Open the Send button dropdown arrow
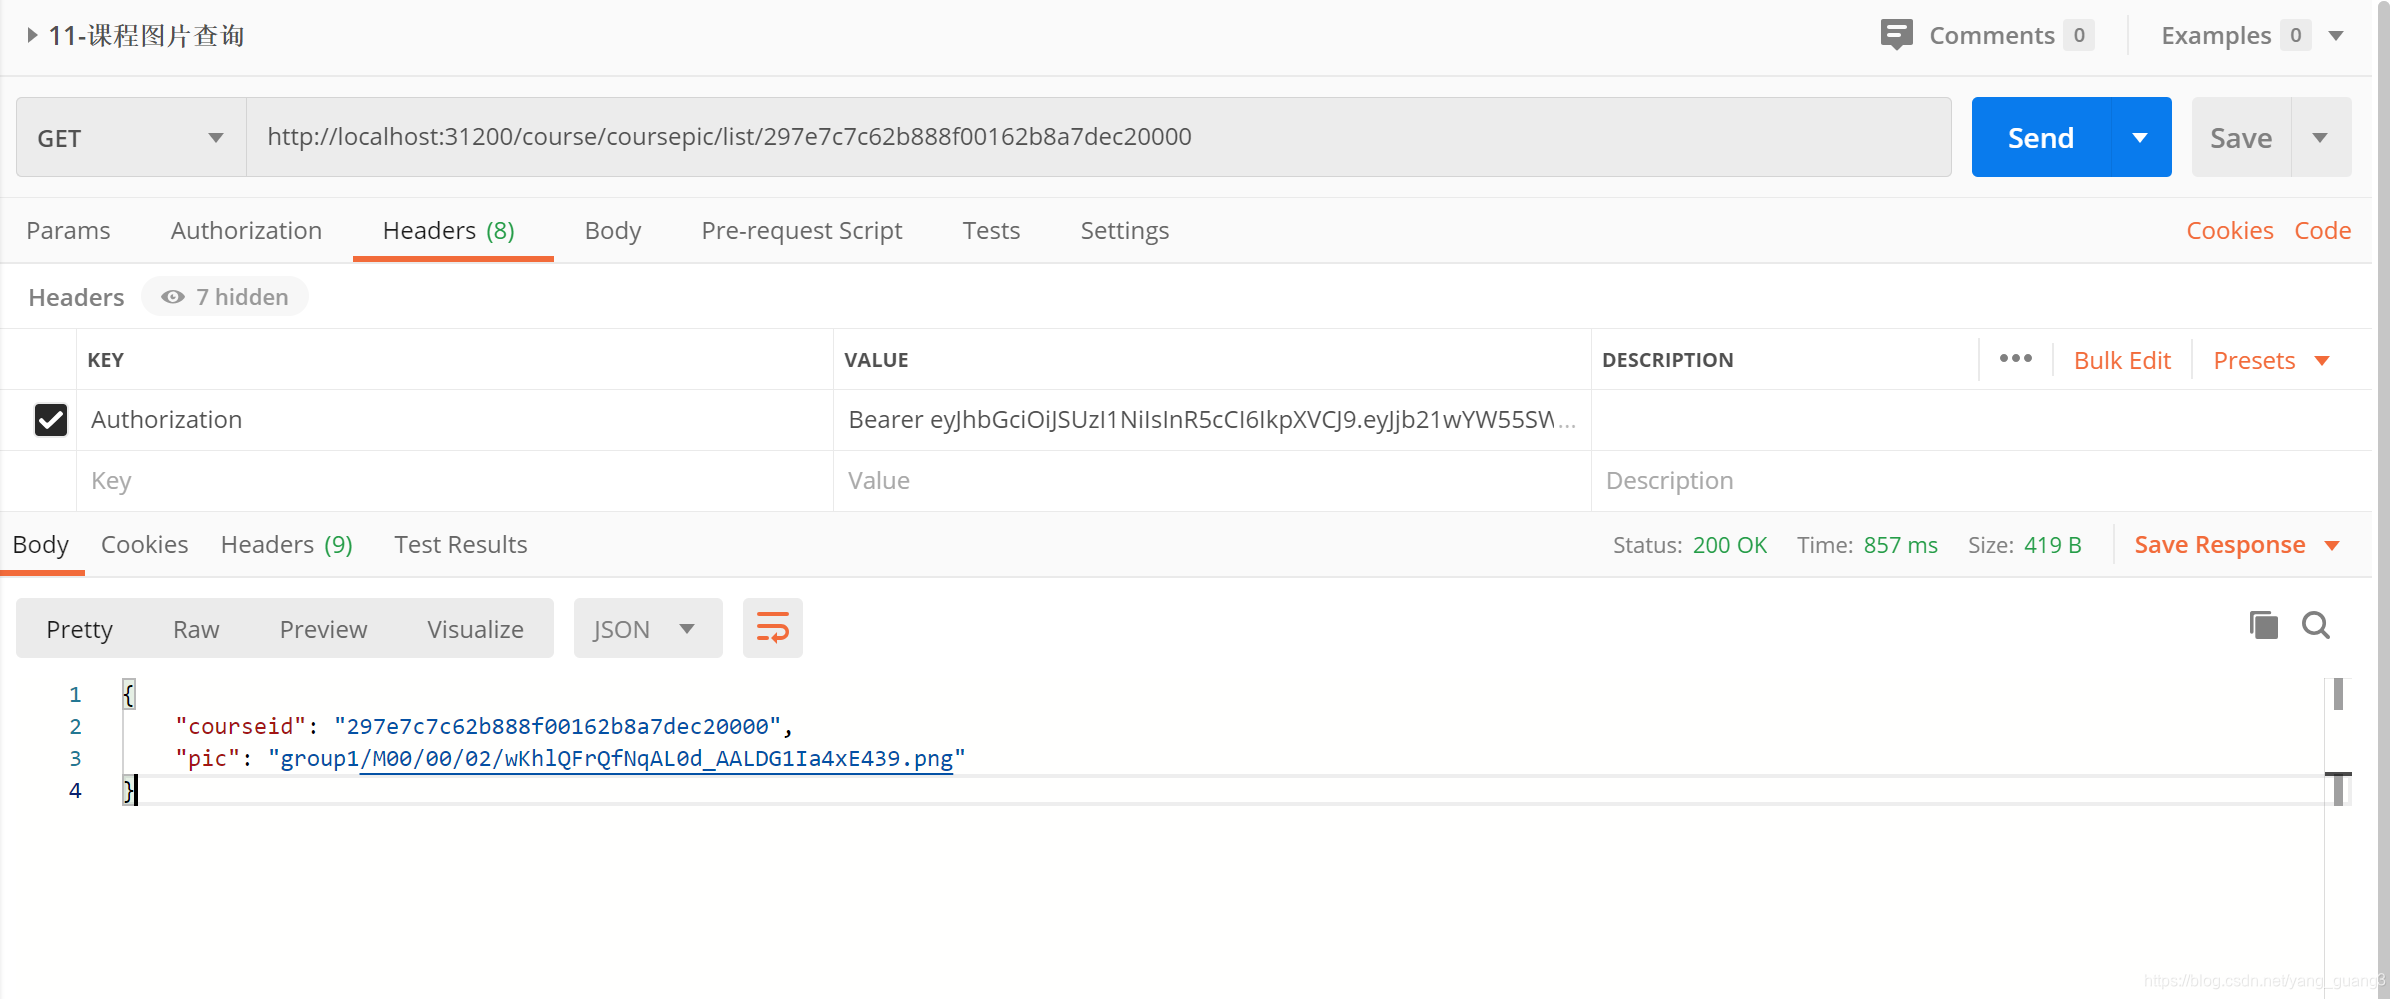The width and height of the screenshot is (2396, 999). (x=2140, y=138)
